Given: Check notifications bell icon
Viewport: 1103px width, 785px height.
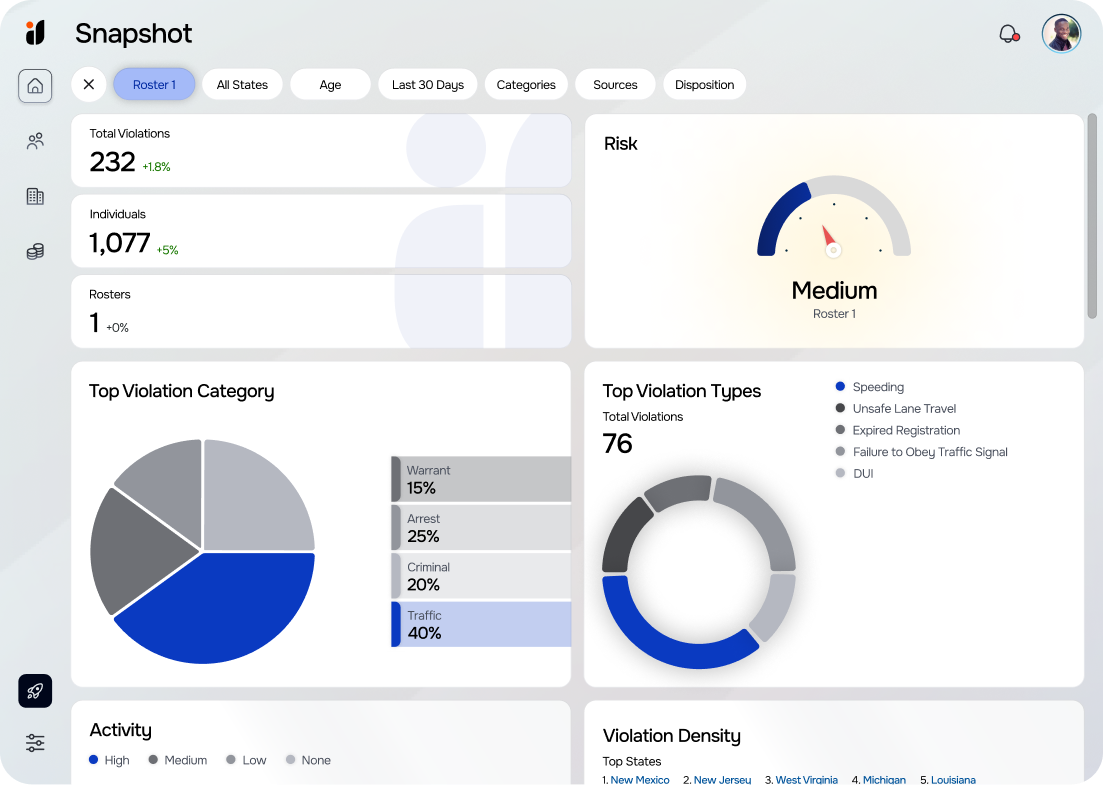Looking at the screenshot, I should click(1008, 34).
